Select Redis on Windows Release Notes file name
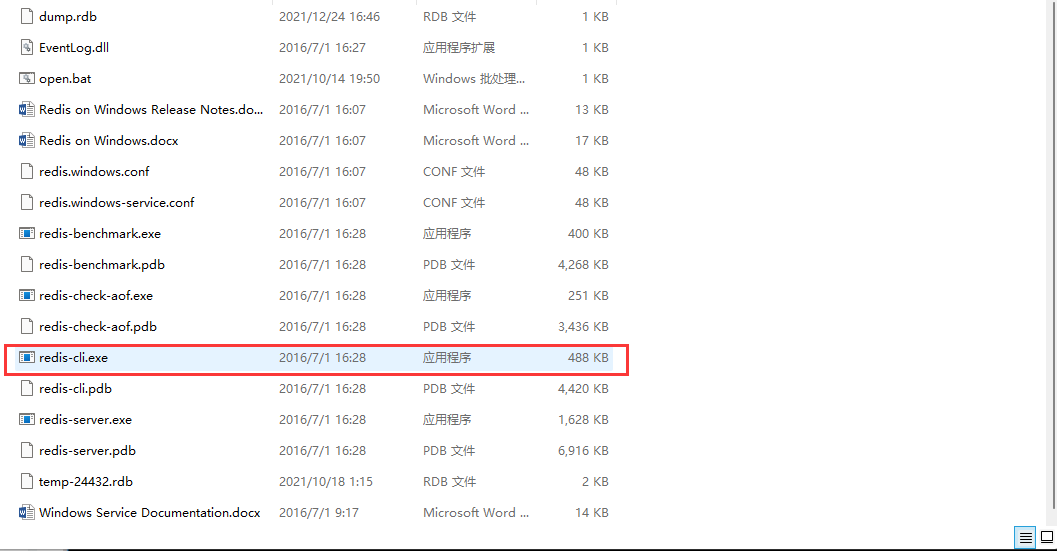Viewport: 1057px width, 551px height. click(x=151, y=109)
